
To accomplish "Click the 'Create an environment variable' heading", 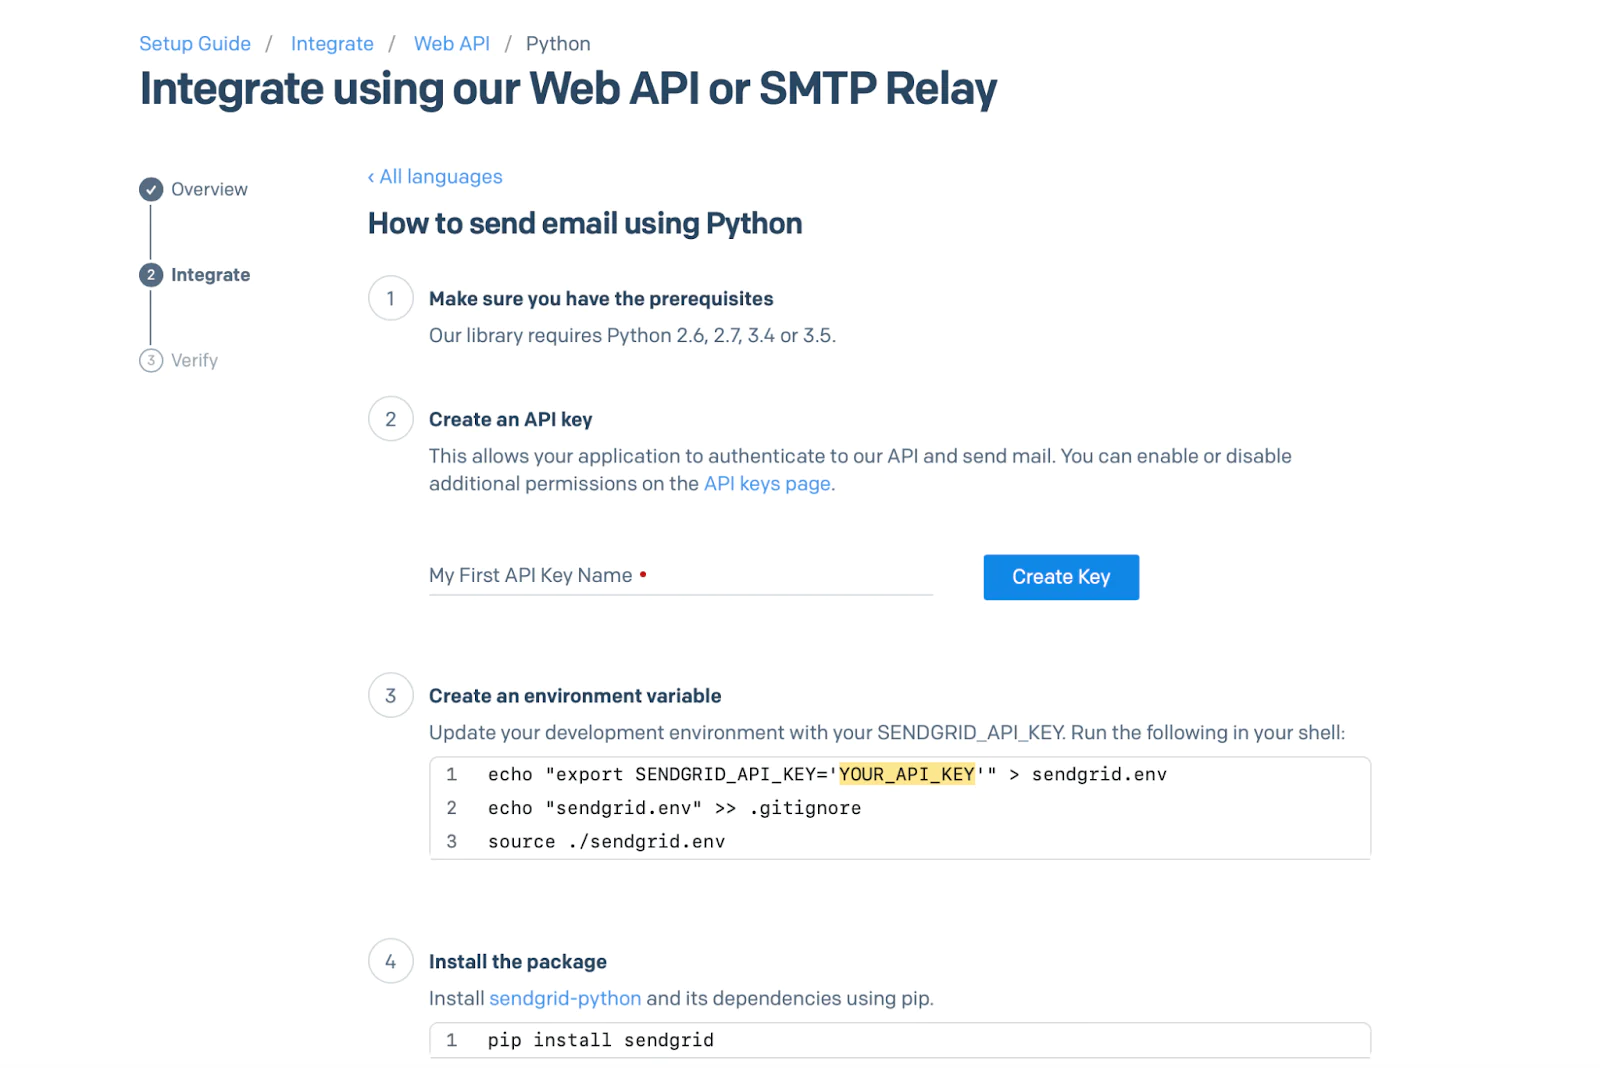I will pyautogui.click(x=575, y=696).
